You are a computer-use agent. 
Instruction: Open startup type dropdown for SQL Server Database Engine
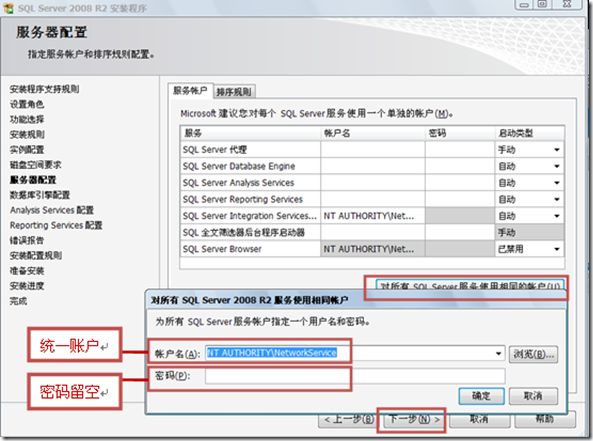coord(557,166)
